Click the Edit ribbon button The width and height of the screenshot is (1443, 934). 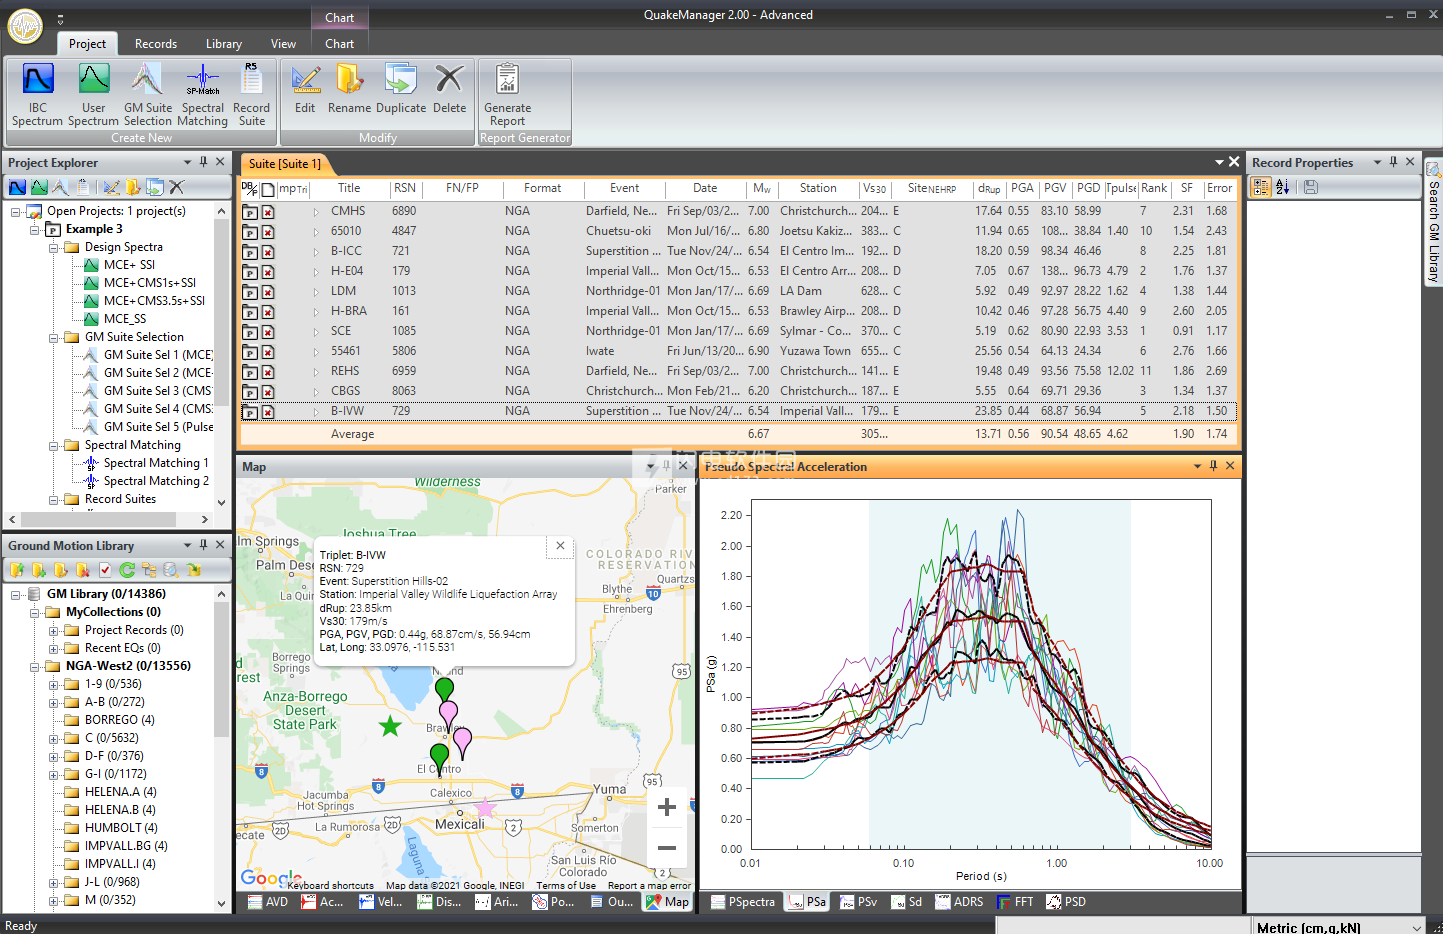305,90
